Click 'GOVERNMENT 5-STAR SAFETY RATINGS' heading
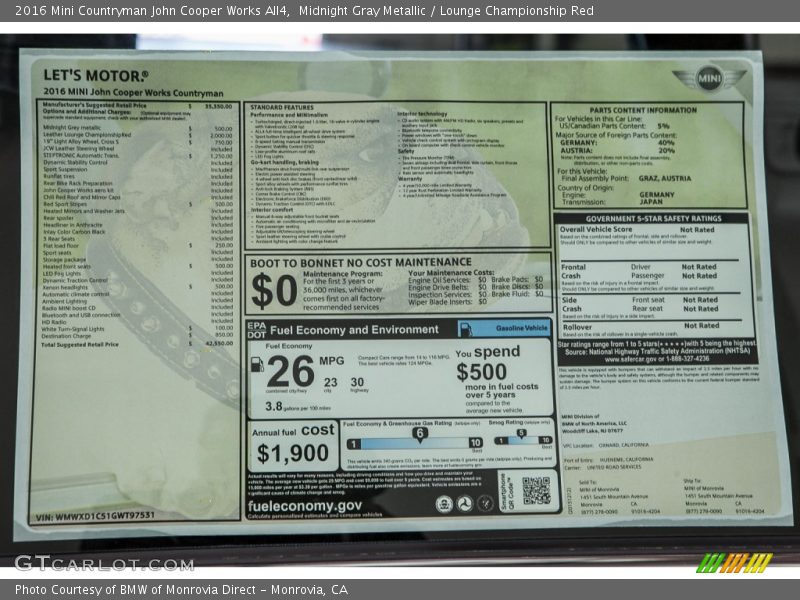Screen dimensions: 800x600 [654, 218]
